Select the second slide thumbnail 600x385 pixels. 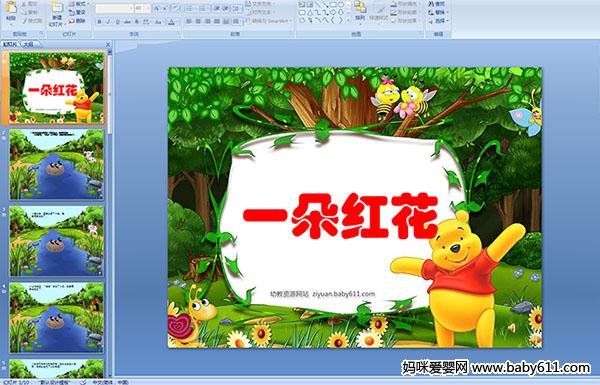tap(57, 164)
